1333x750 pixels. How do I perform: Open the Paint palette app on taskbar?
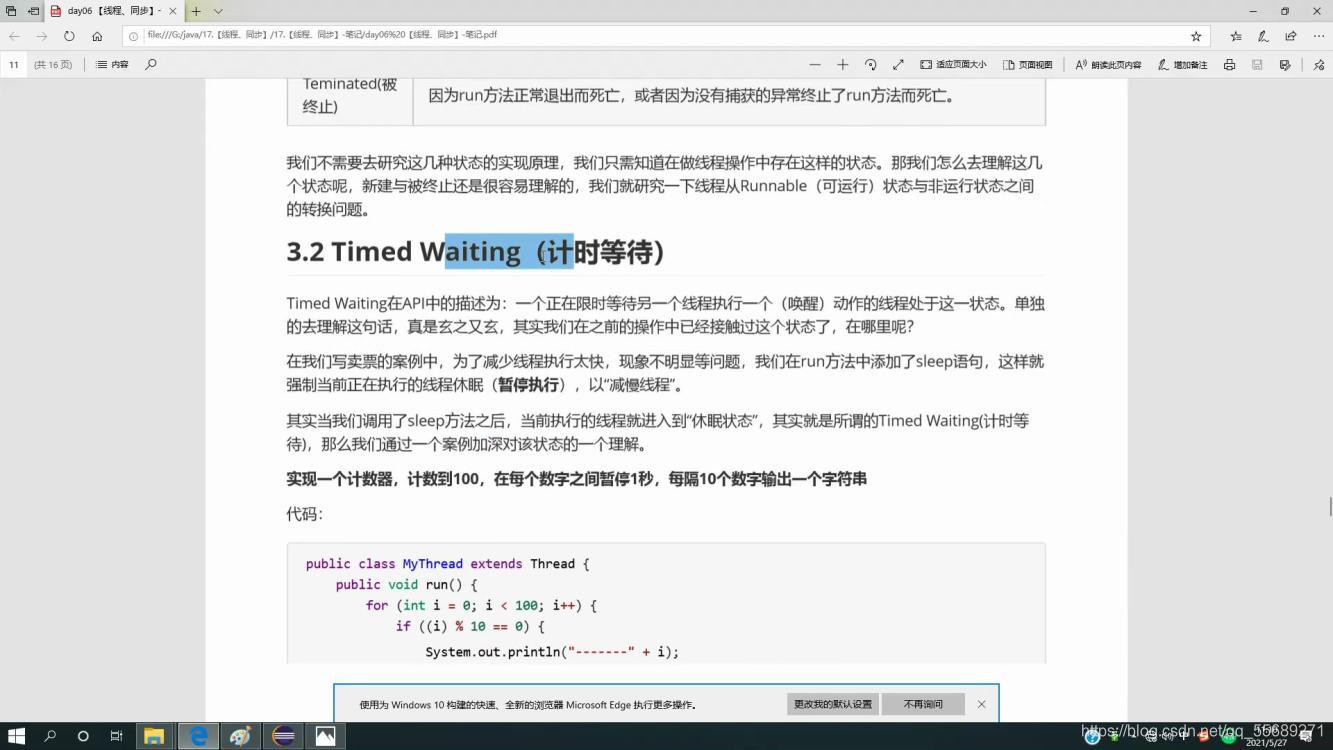click(x=240, y=736)
